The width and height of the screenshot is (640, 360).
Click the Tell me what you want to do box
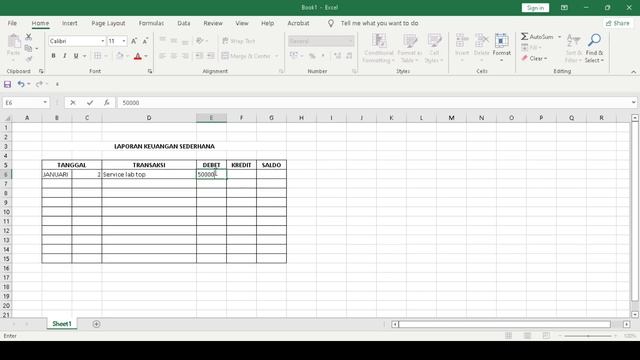(x=379, y=23)
